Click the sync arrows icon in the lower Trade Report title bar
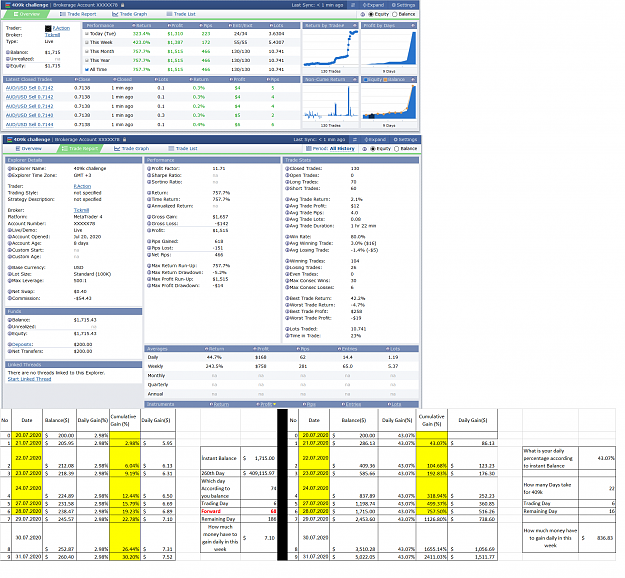Image resolution: width=625 pixels, height=578 pixels. [354, 140]
